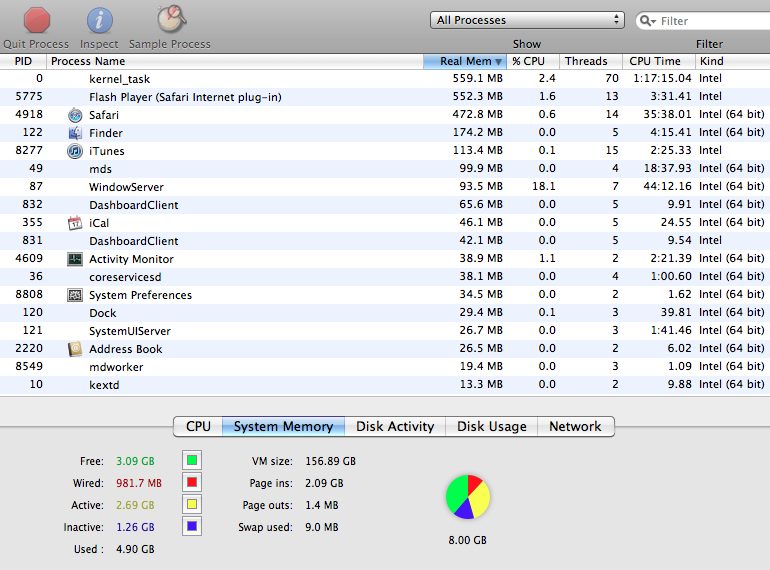The width and height of the screenshot is (770, 570).
Task: Click the red Wired memory swatch
Action: [192, 482]
